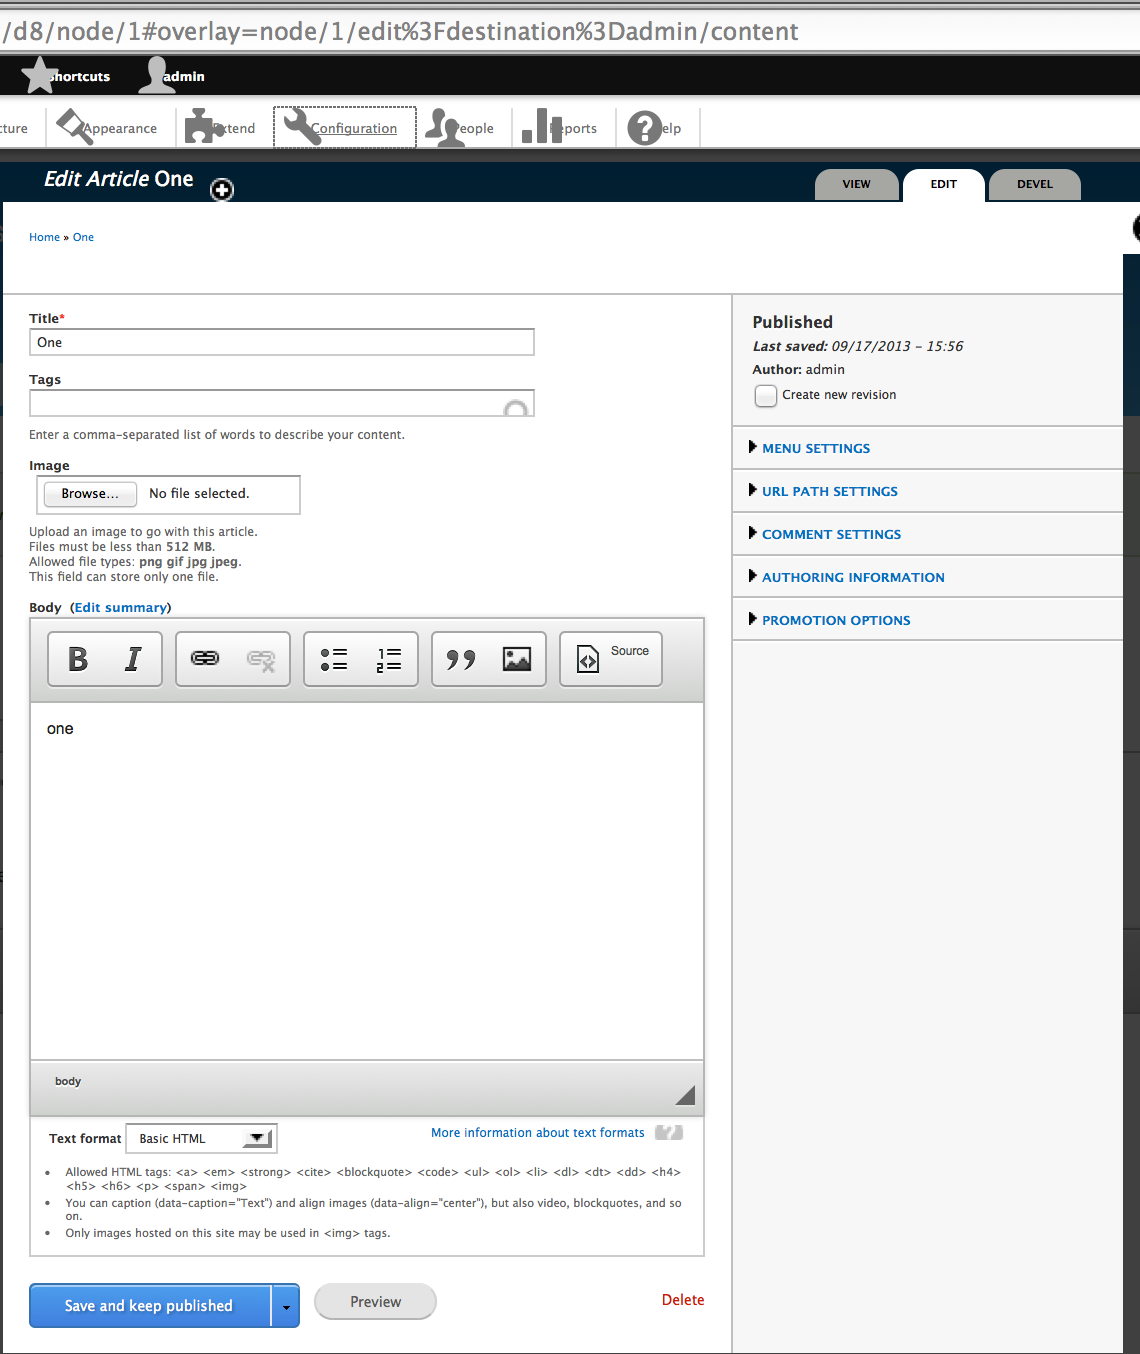
Task: Open the Edit summary link
Action: coord(120,607)
